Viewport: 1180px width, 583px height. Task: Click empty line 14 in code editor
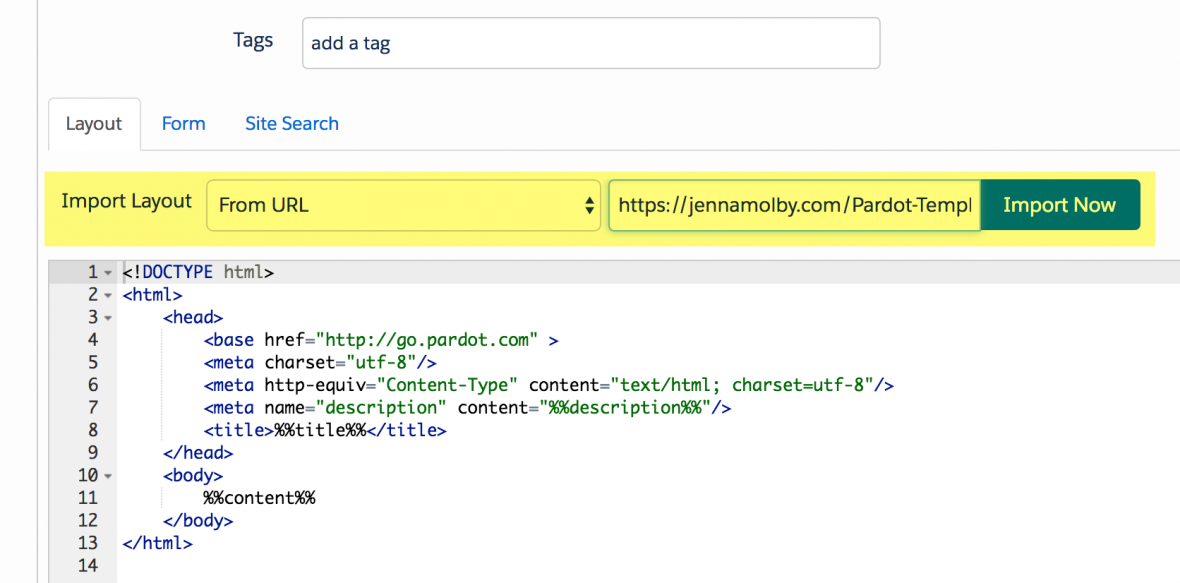tap(400, 566)
